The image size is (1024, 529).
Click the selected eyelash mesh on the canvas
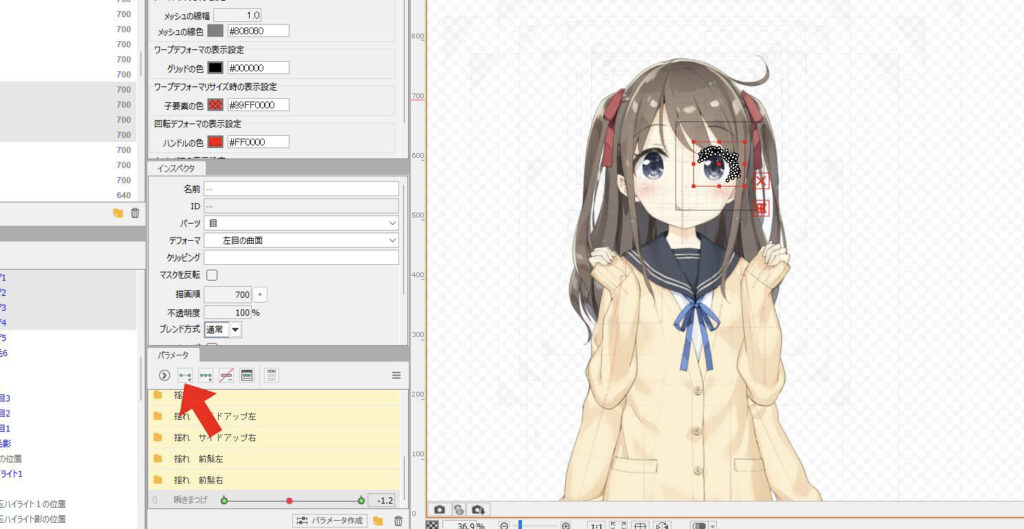pos(719,162)
